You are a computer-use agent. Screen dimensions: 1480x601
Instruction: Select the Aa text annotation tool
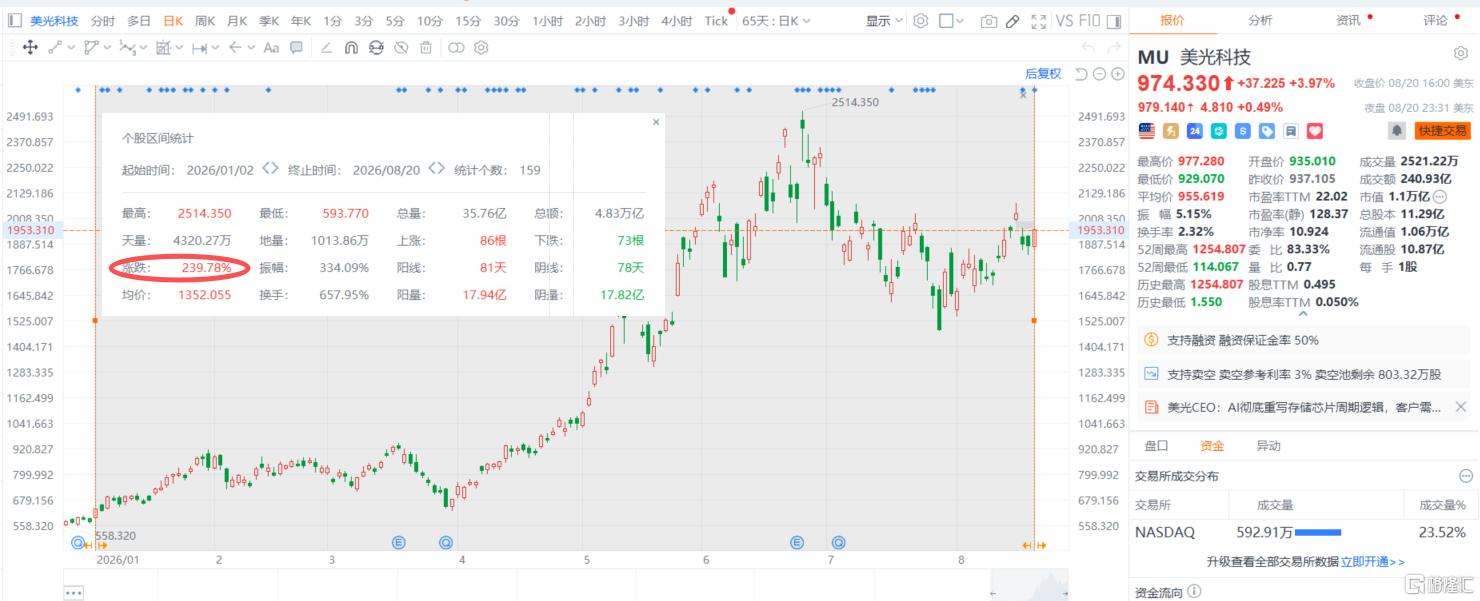click(x=272, y=47)
